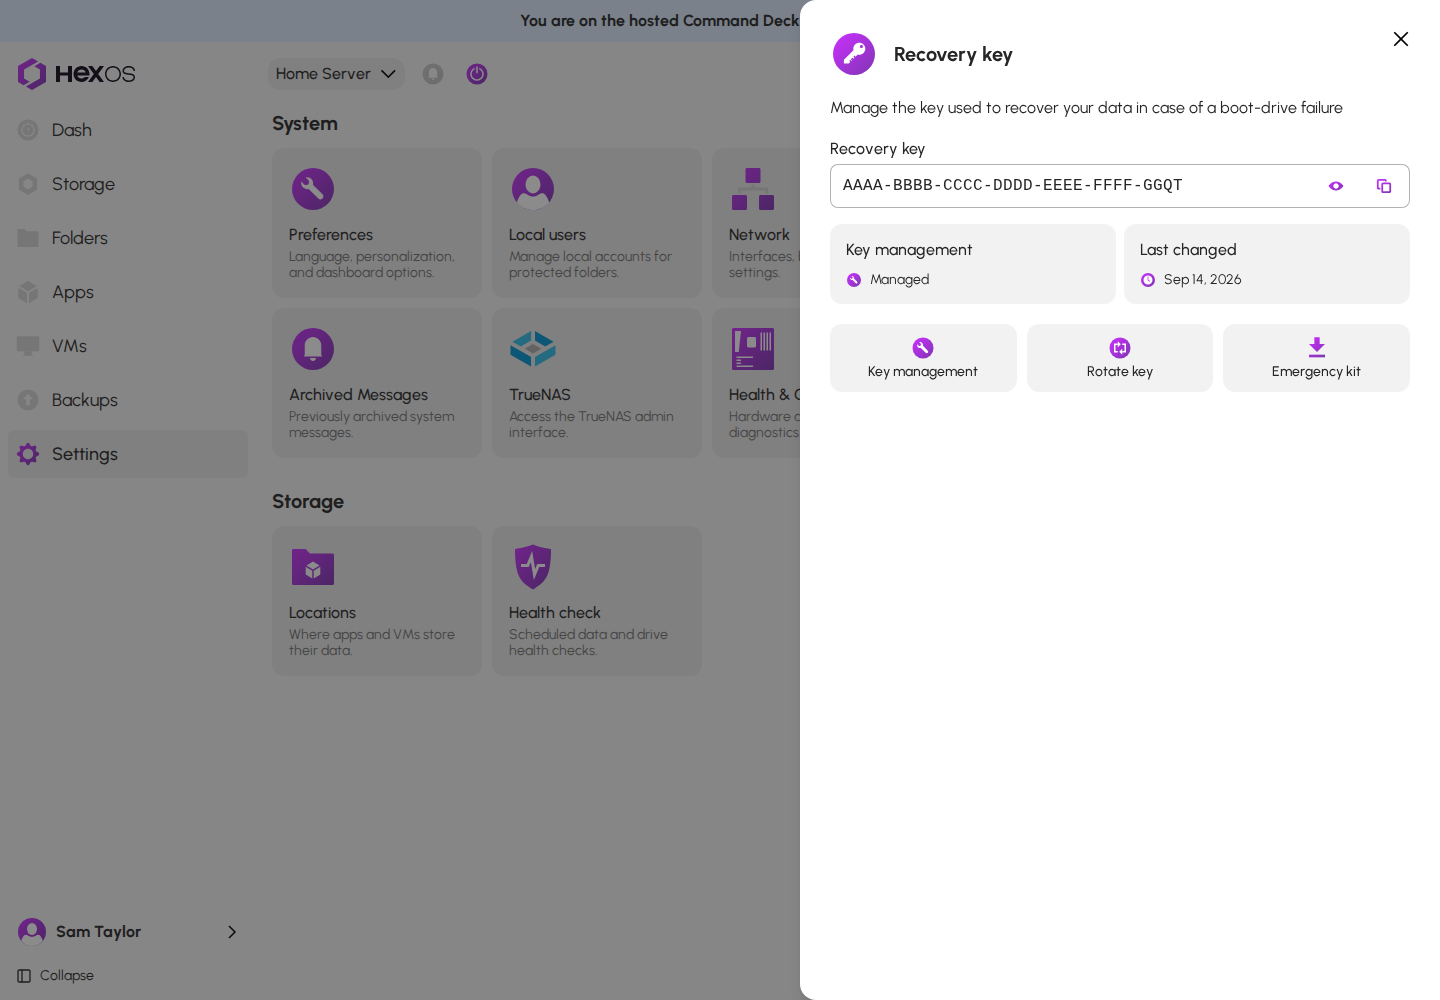
Task: Open the Archived Messages bell icon
Action: tap(313, 349)
